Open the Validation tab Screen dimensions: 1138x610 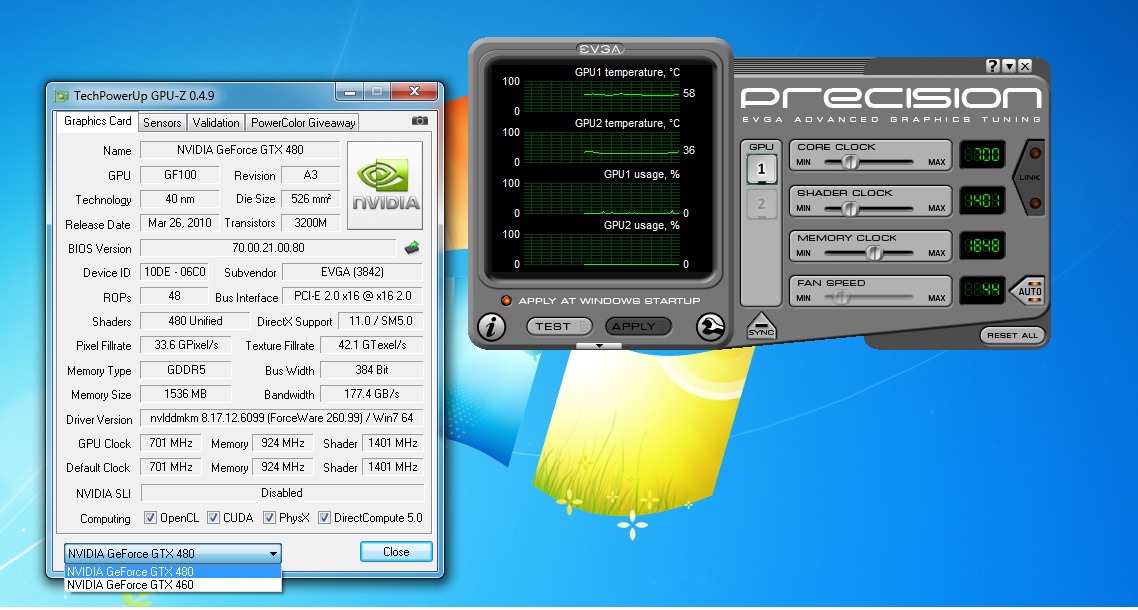[x=216, y=123]
